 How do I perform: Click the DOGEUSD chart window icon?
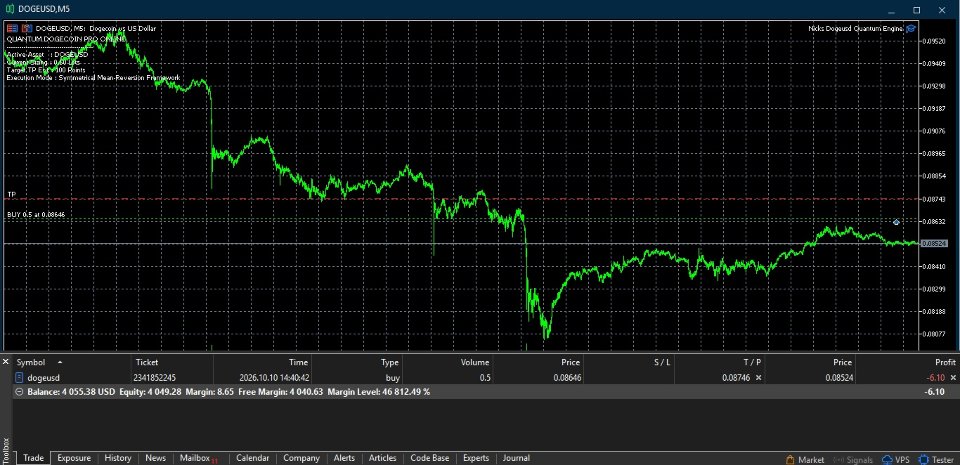9,9
